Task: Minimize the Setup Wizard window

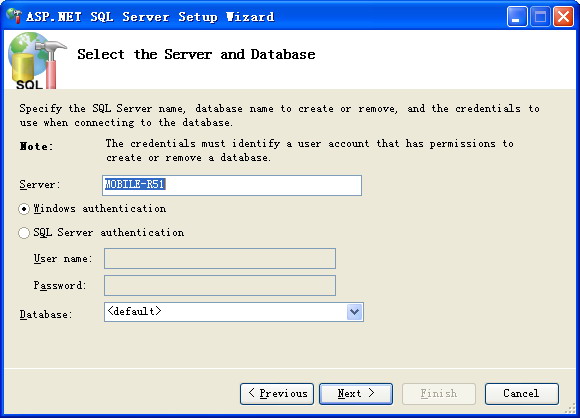Action: [517, 17]
